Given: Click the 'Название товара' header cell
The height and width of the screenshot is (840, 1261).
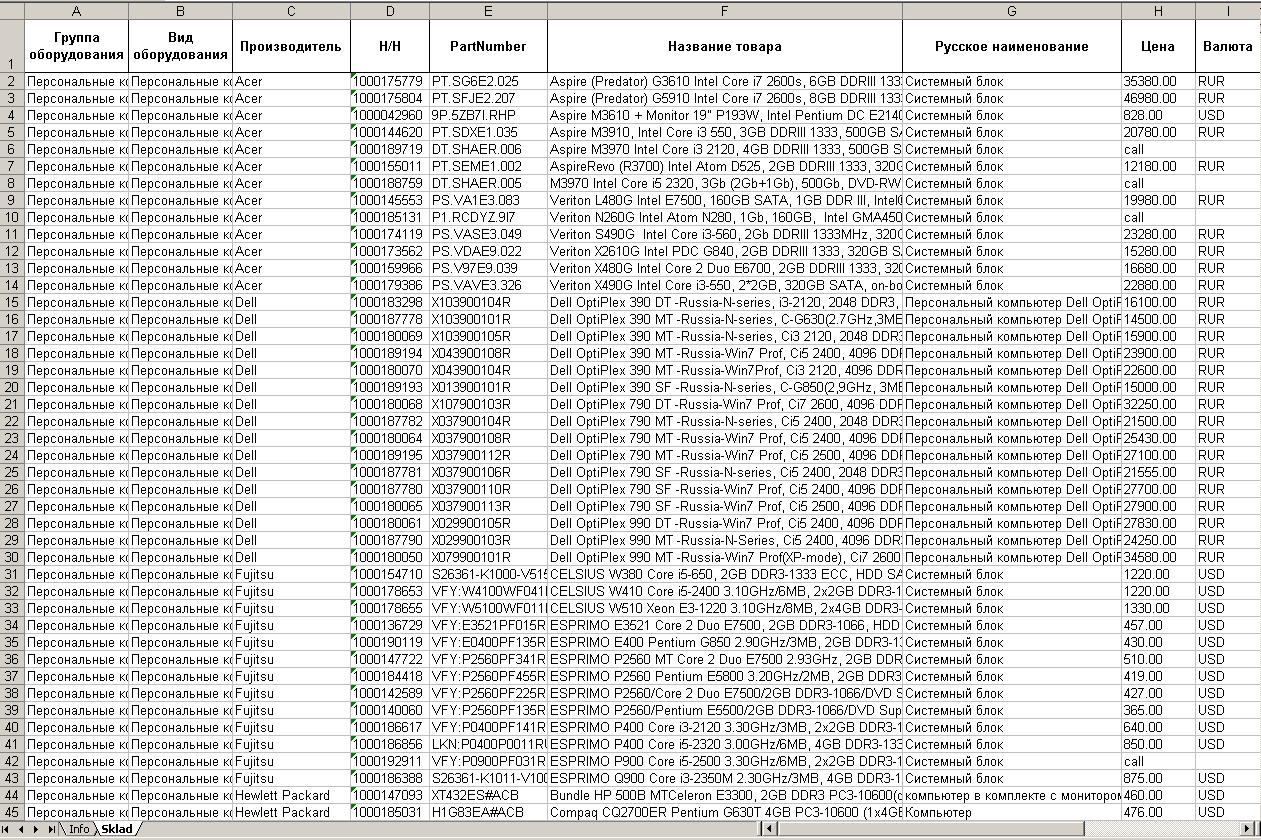Looking at the screenshot, I should pyautogui.click(x=725, y=46).
